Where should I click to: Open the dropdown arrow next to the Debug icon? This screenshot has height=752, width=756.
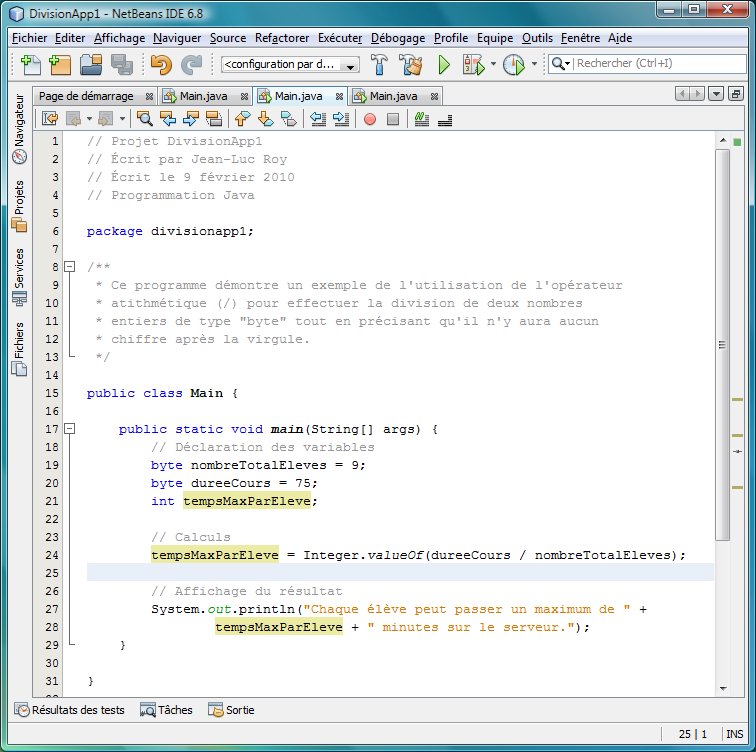coord(493,64)
